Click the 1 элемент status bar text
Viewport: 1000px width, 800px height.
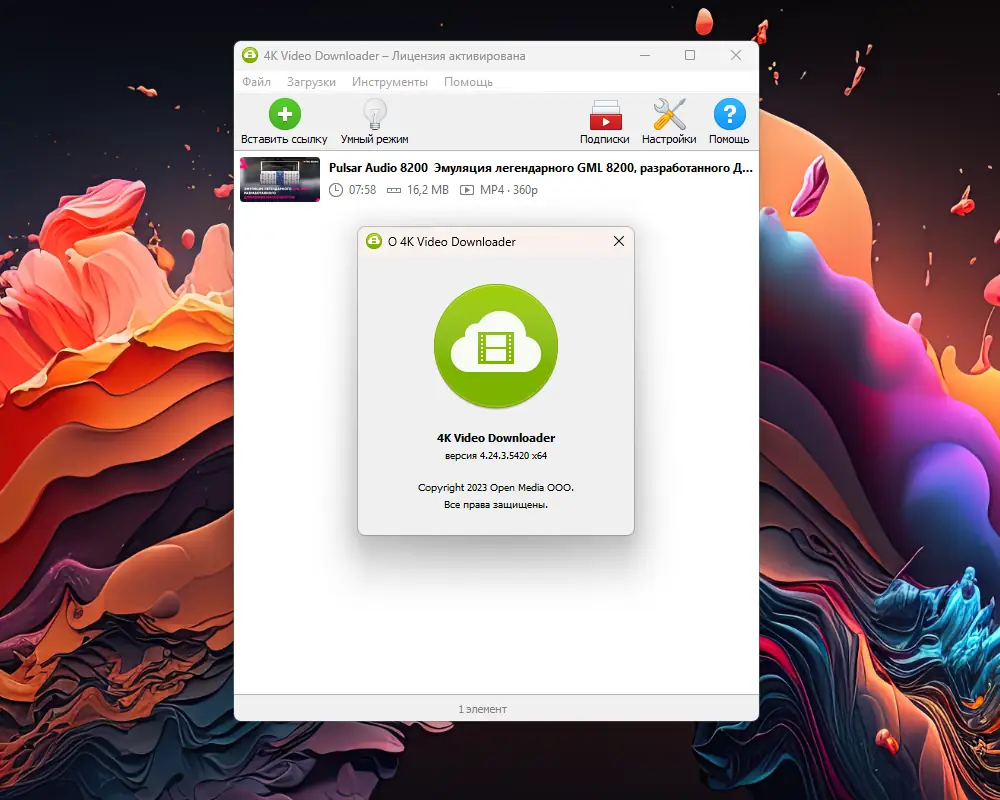[x=482, y=709]
